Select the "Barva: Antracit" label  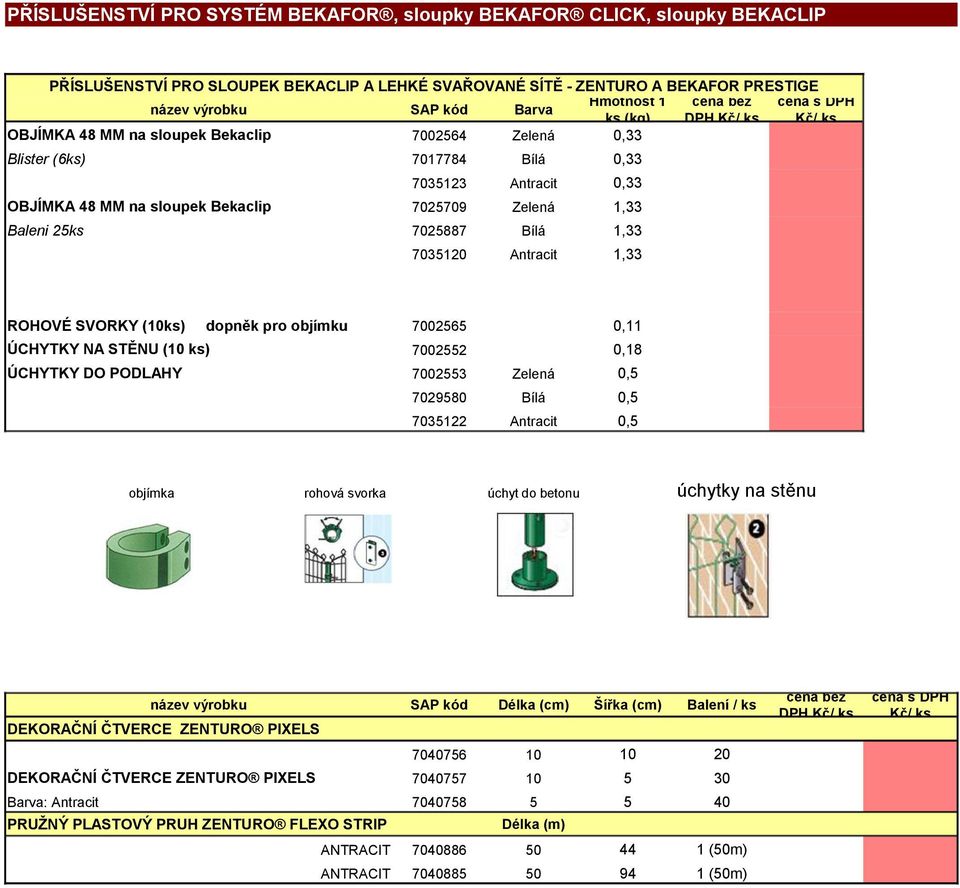(53, 802)
